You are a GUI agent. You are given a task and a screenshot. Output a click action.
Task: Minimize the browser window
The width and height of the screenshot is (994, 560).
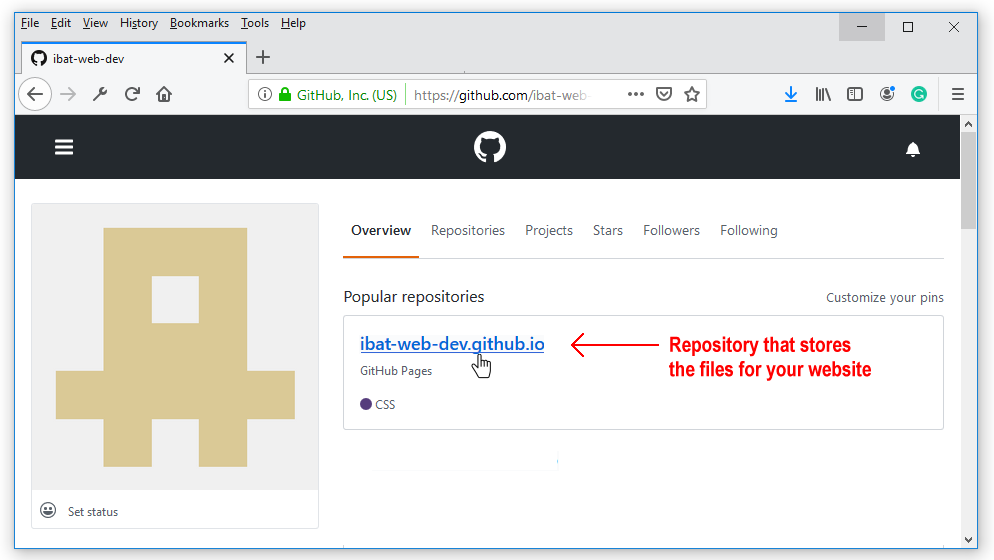(862, 27)
